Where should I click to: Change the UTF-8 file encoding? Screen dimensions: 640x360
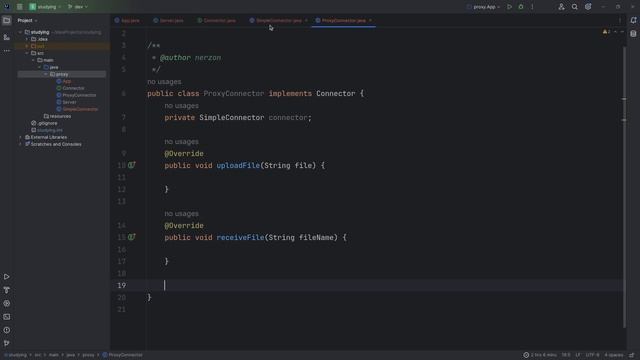(x=593, y=355)
